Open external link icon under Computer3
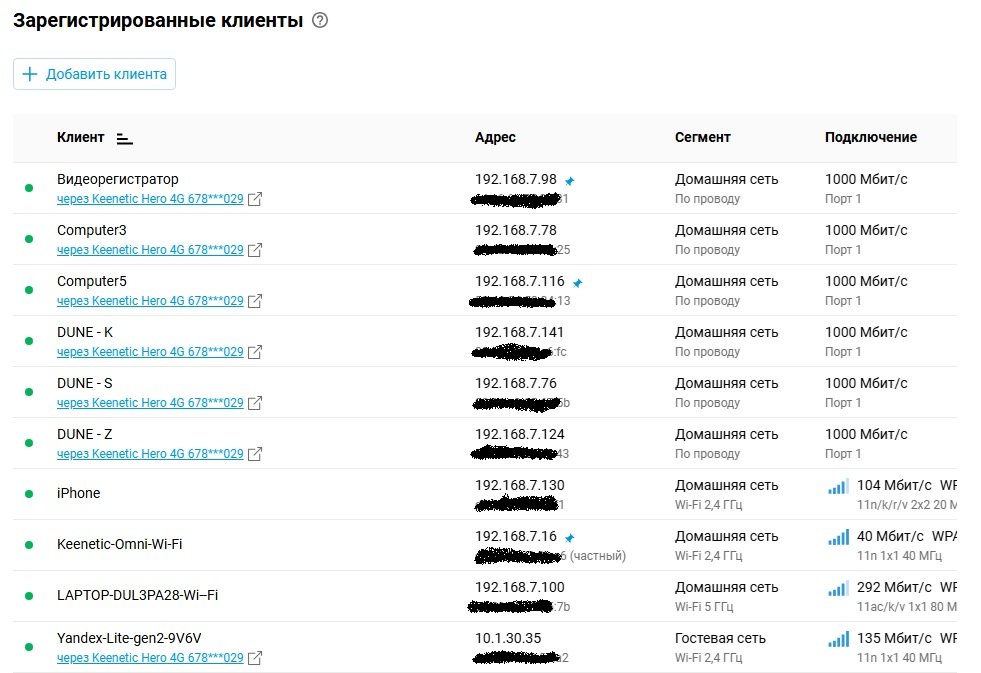Image resolution: width=981 pixels, height=673 pixels. tap(255, 250)
